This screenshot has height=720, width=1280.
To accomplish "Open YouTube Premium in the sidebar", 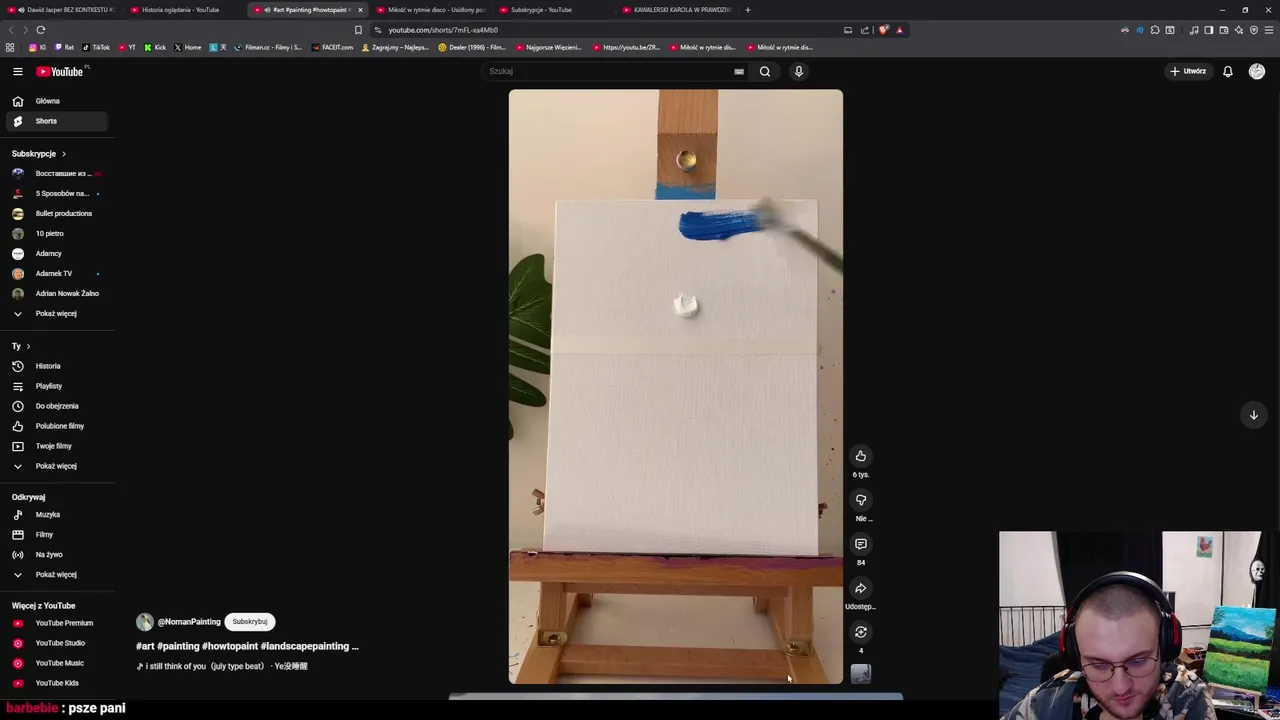I will (56, 623).
